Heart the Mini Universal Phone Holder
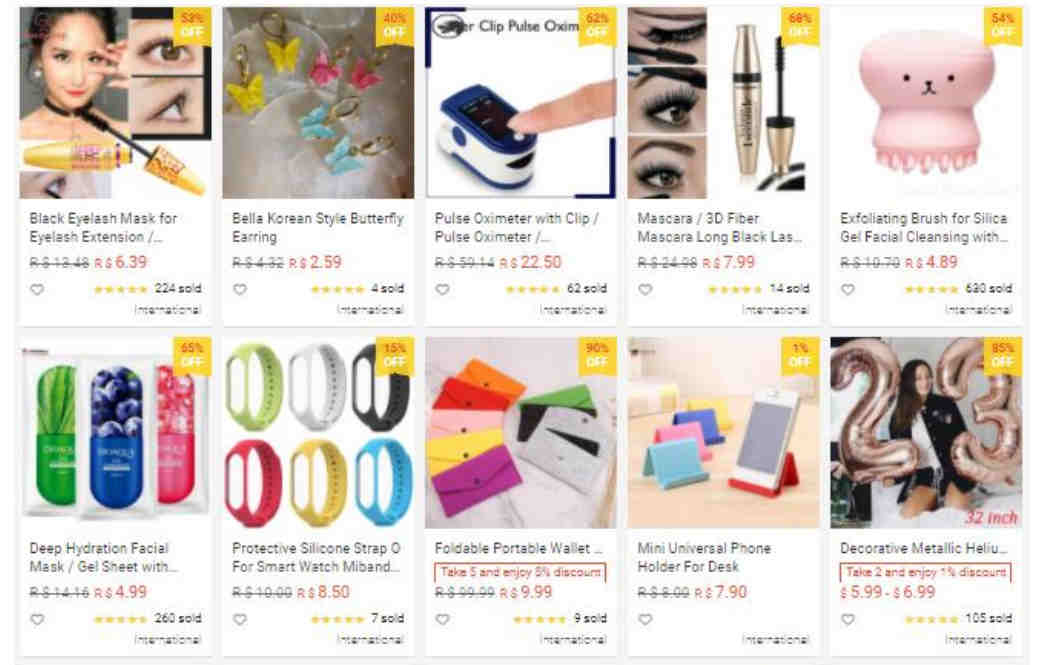This screenshot has height=665, width=1046. [645, 619]
